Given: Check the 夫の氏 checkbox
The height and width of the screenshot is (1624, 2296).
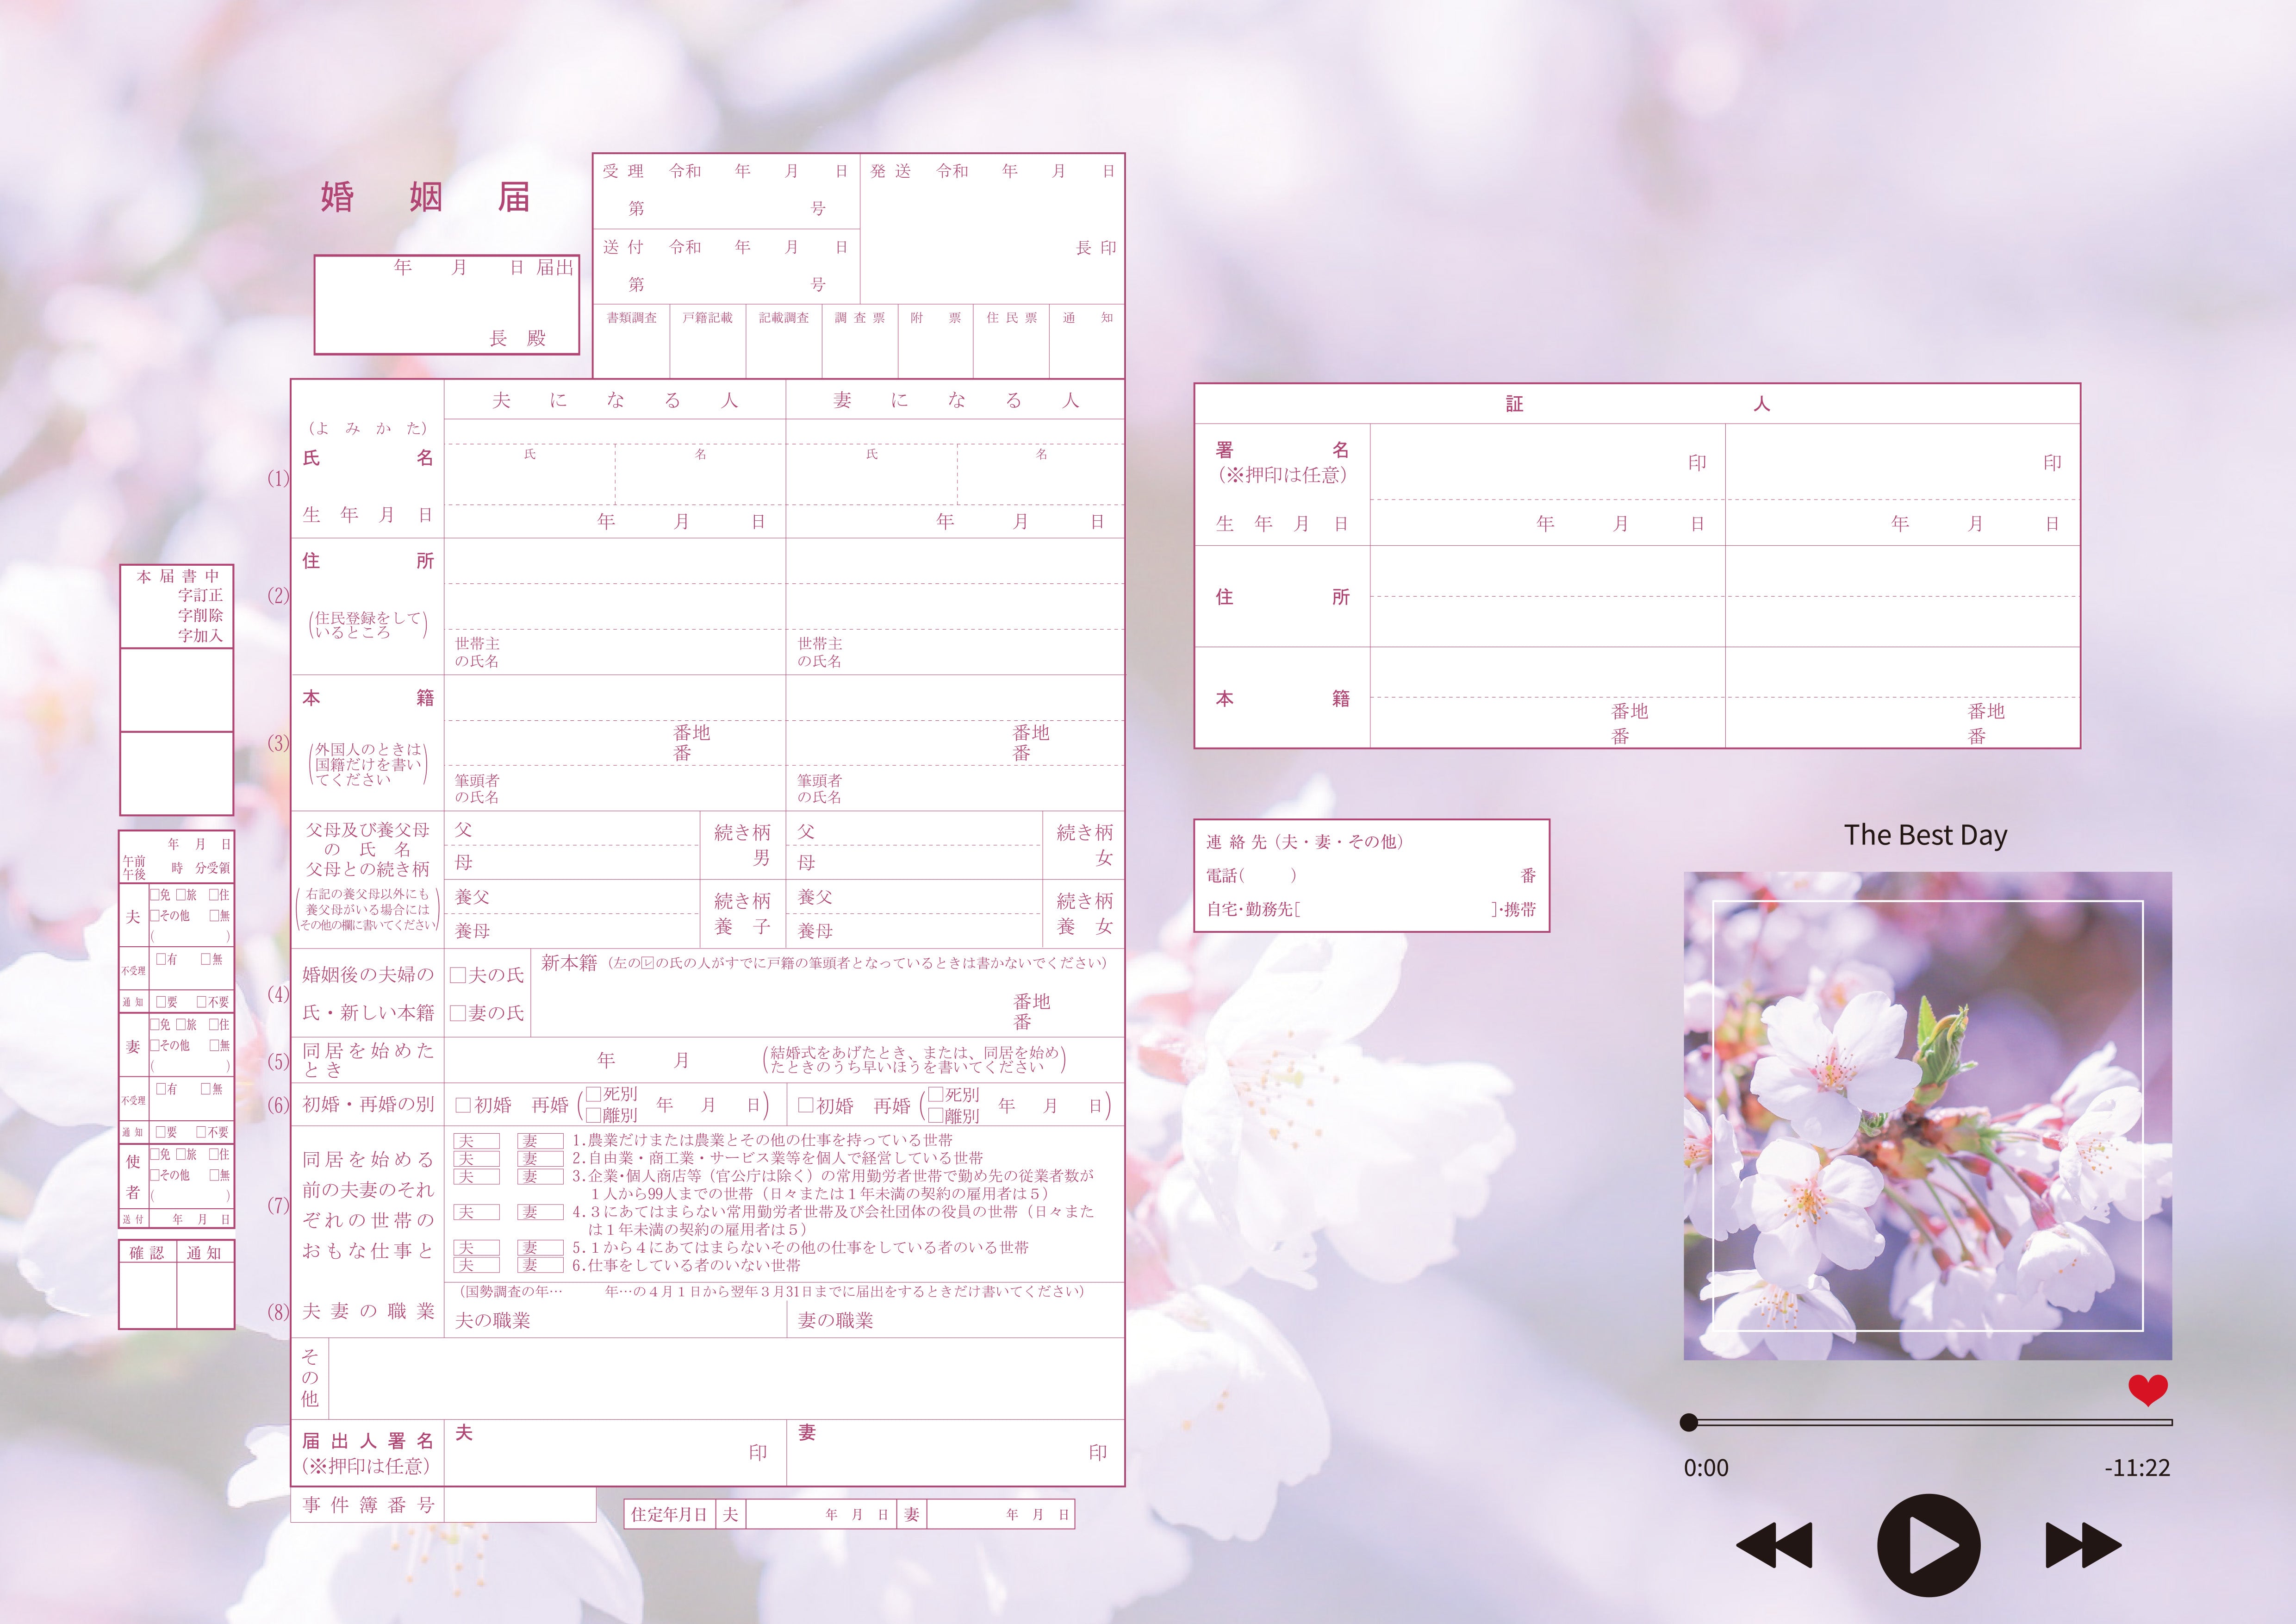Looking at the screenshot, I should click(458, 975).
